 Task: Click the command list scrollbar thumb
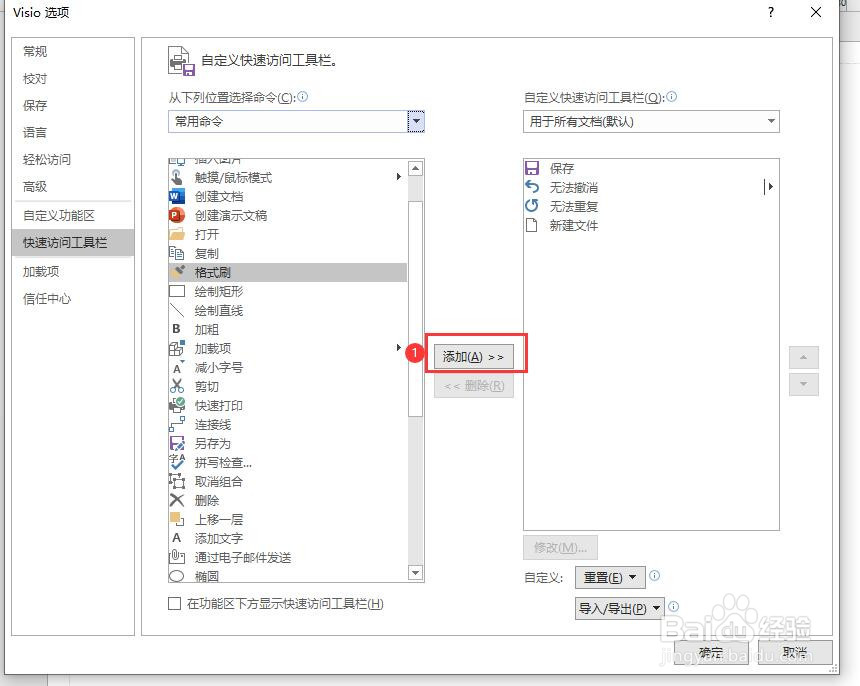tap(416, 309)
